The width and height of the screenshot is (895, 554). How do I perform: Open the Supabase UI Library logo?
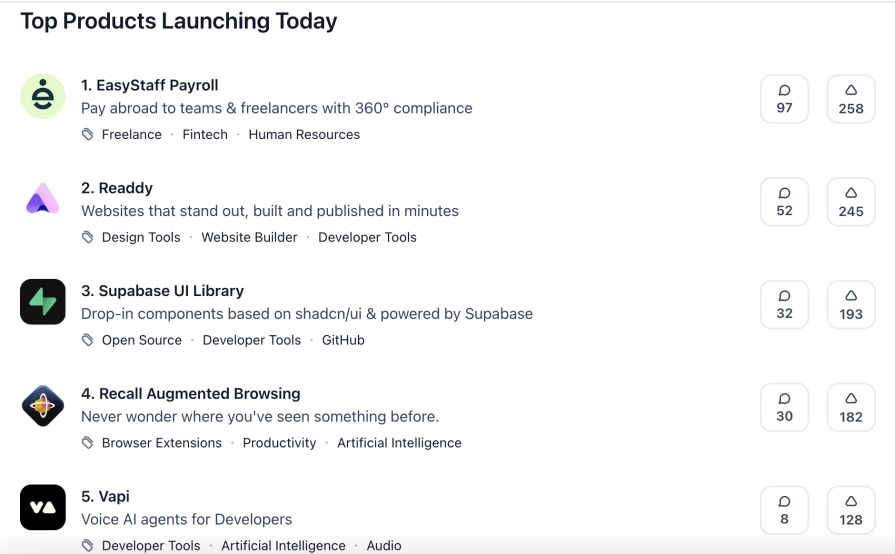[43, 302]
